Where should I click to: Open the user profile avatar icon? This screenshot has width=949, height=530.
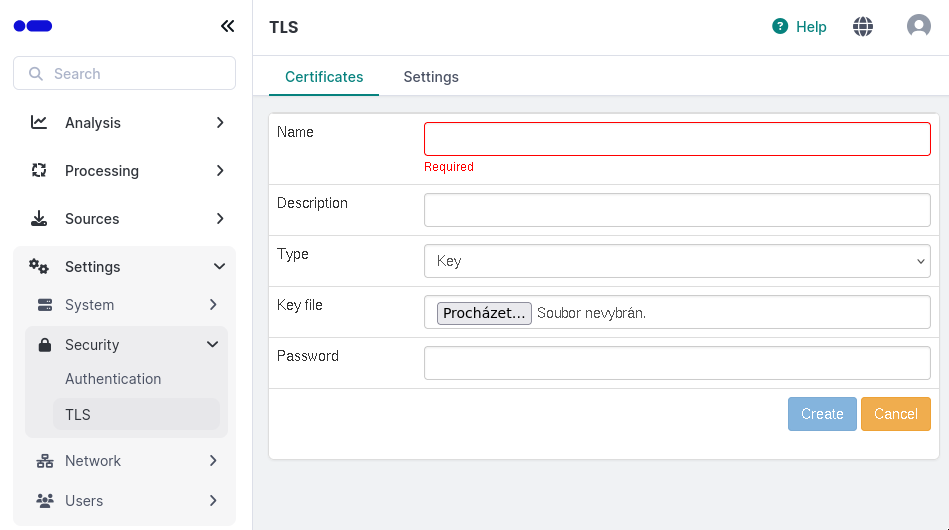[x=918, y=27]
